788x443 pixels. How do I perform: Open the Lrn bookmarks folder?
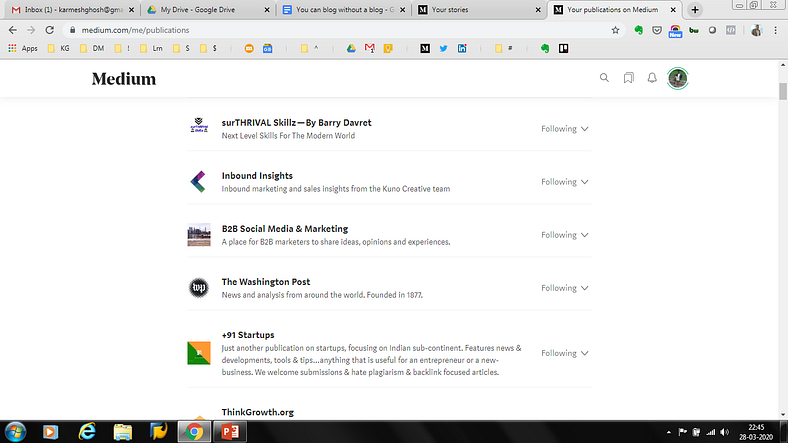[152, 48]
